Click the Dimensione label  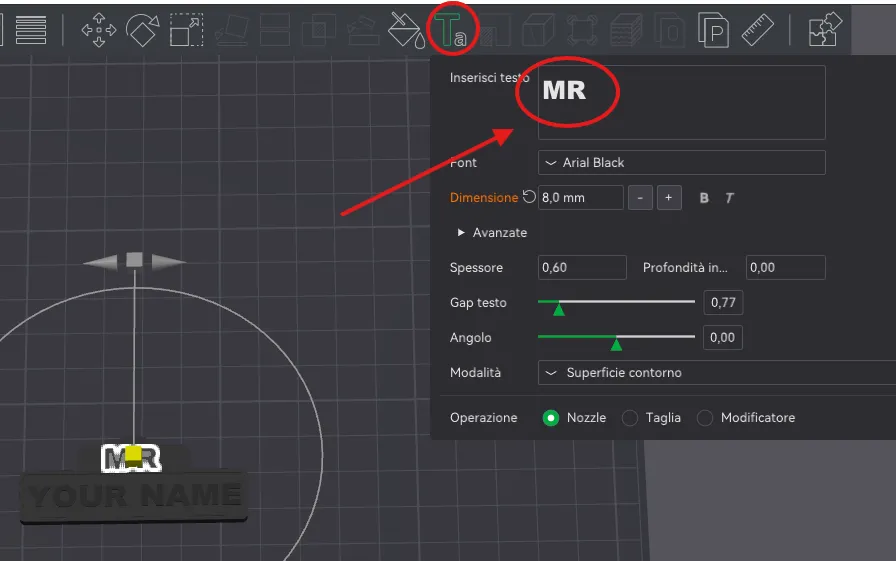pos(484,198)
